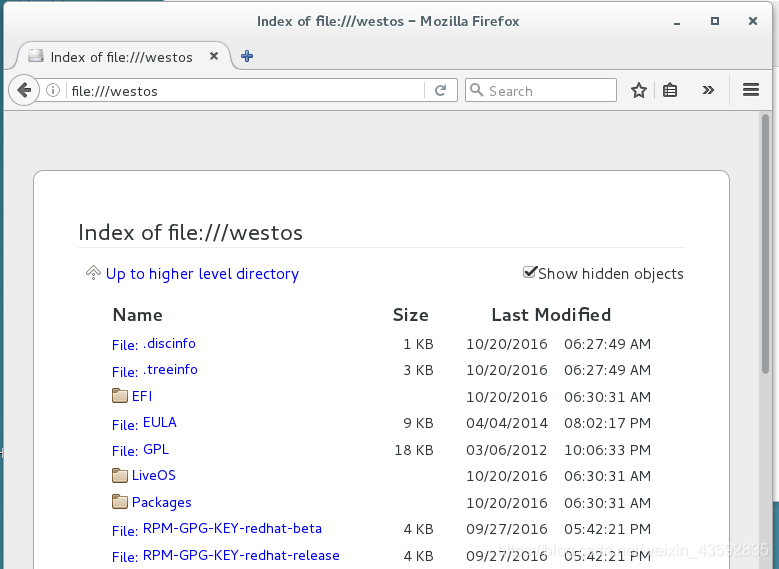Open the EFI folder link
This screenshot has width=779, height=569.
pos(142,396)
